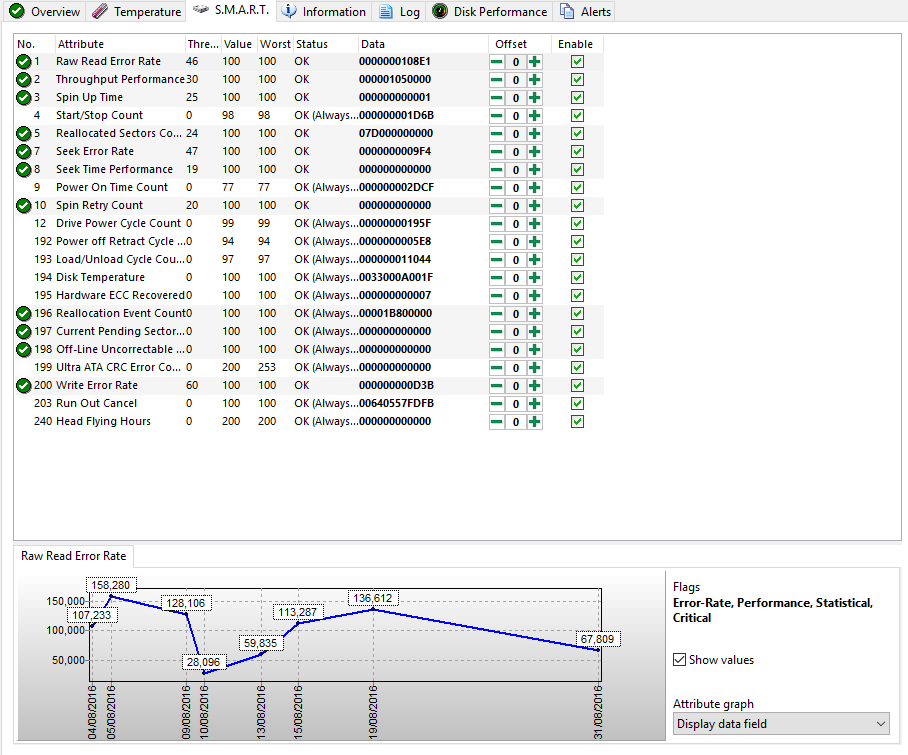Increase offset for Load/Unload Cycle Count
908x755 pixels.
pyautogui.click(x=534, y=259)
